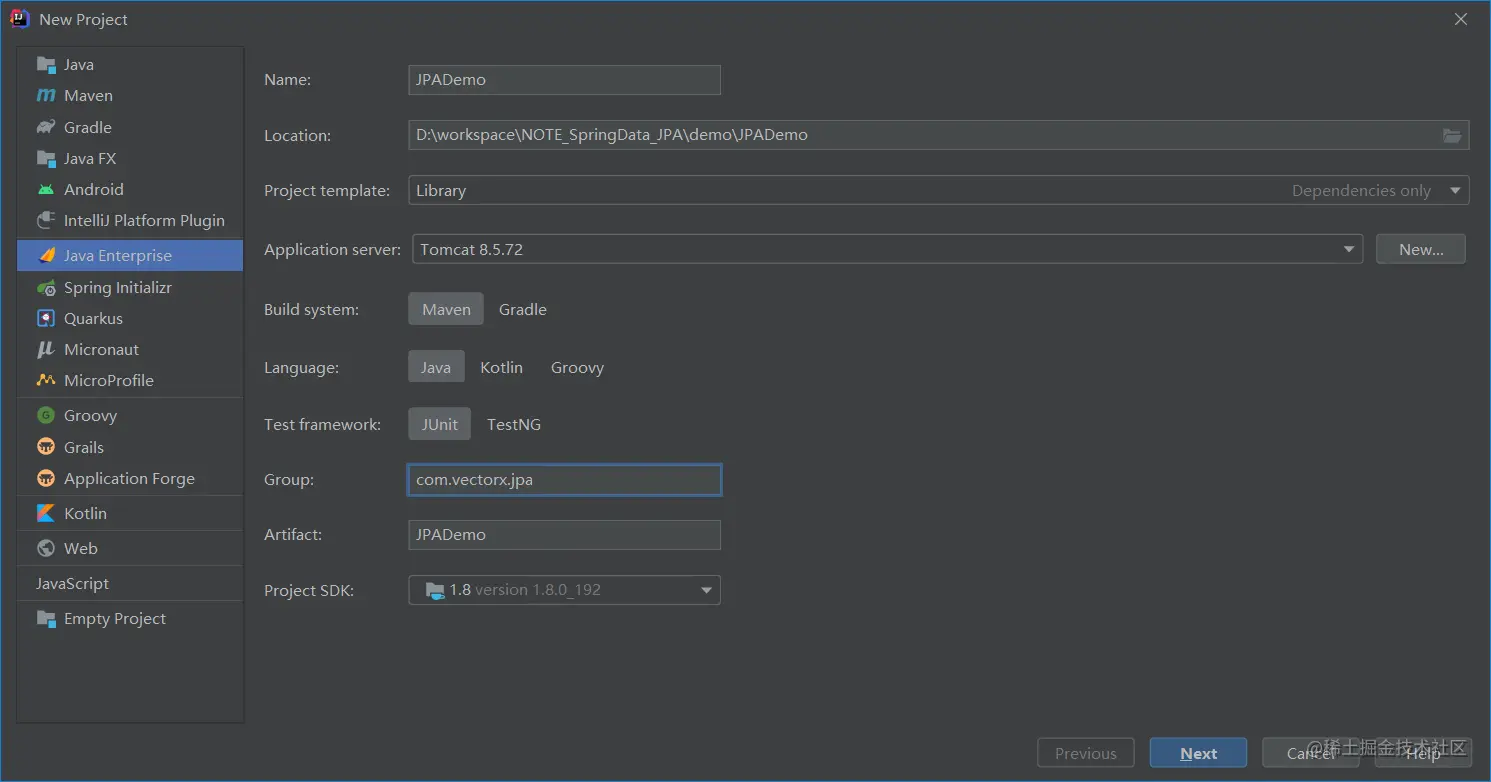Select JavaScript category in list
Viewport: 1491px width, 782px height.
pyautogui.click(x=130, y=583)
